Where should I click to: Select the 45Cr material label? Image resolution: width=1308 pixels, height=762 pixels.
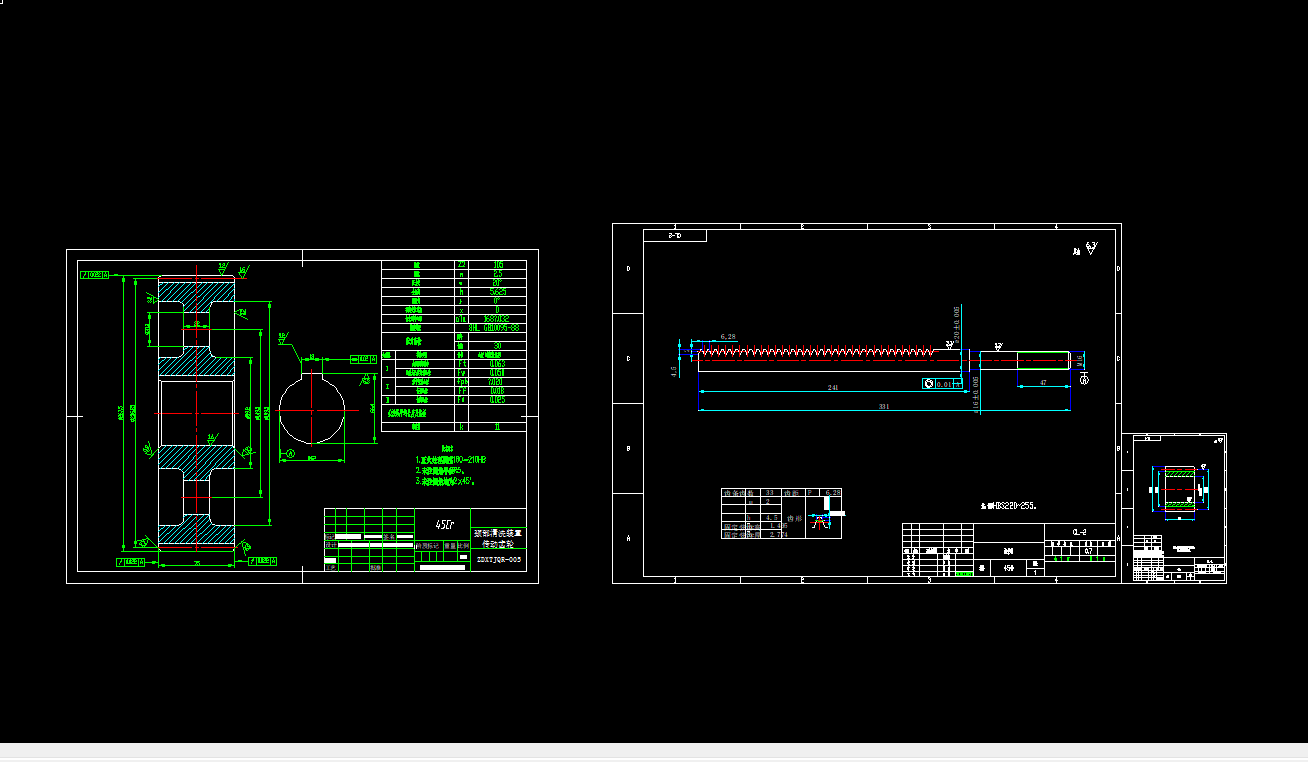point(443,523)
